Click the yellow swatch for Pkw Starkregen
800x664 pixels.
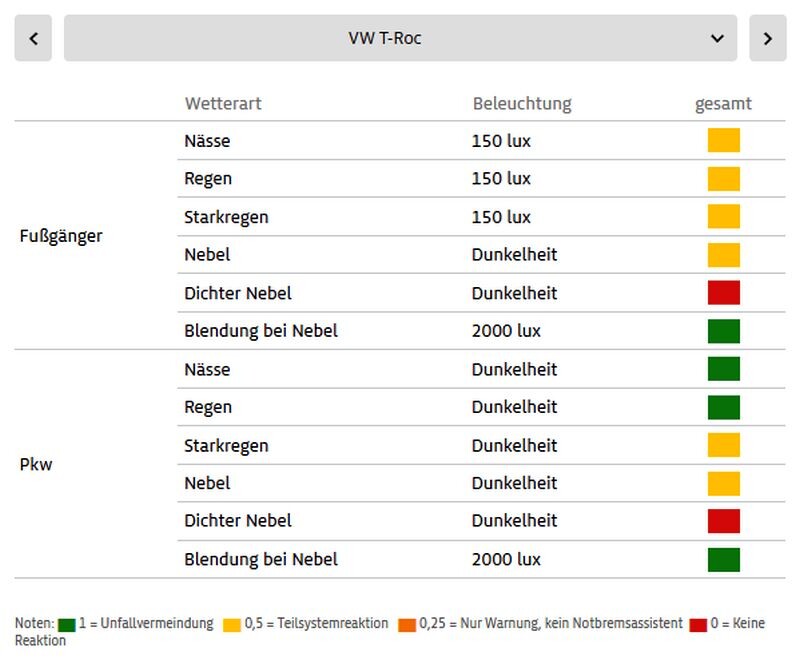tap(723, 445)
